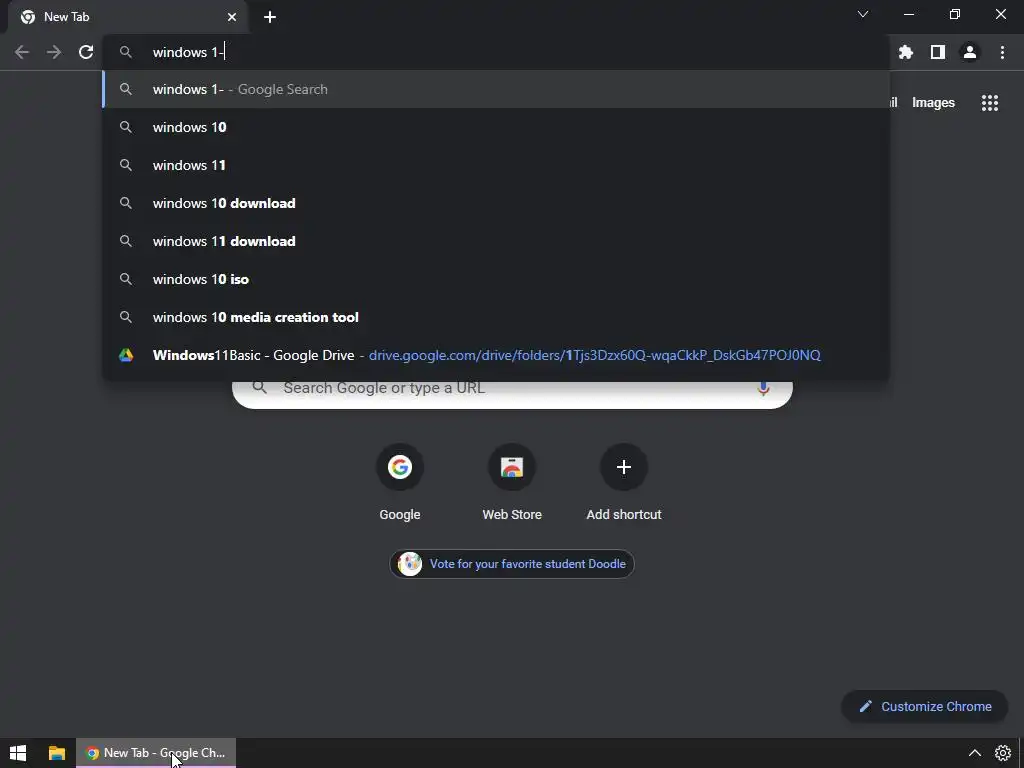
Task: Open the Windows Start menu
Action: 18,753
